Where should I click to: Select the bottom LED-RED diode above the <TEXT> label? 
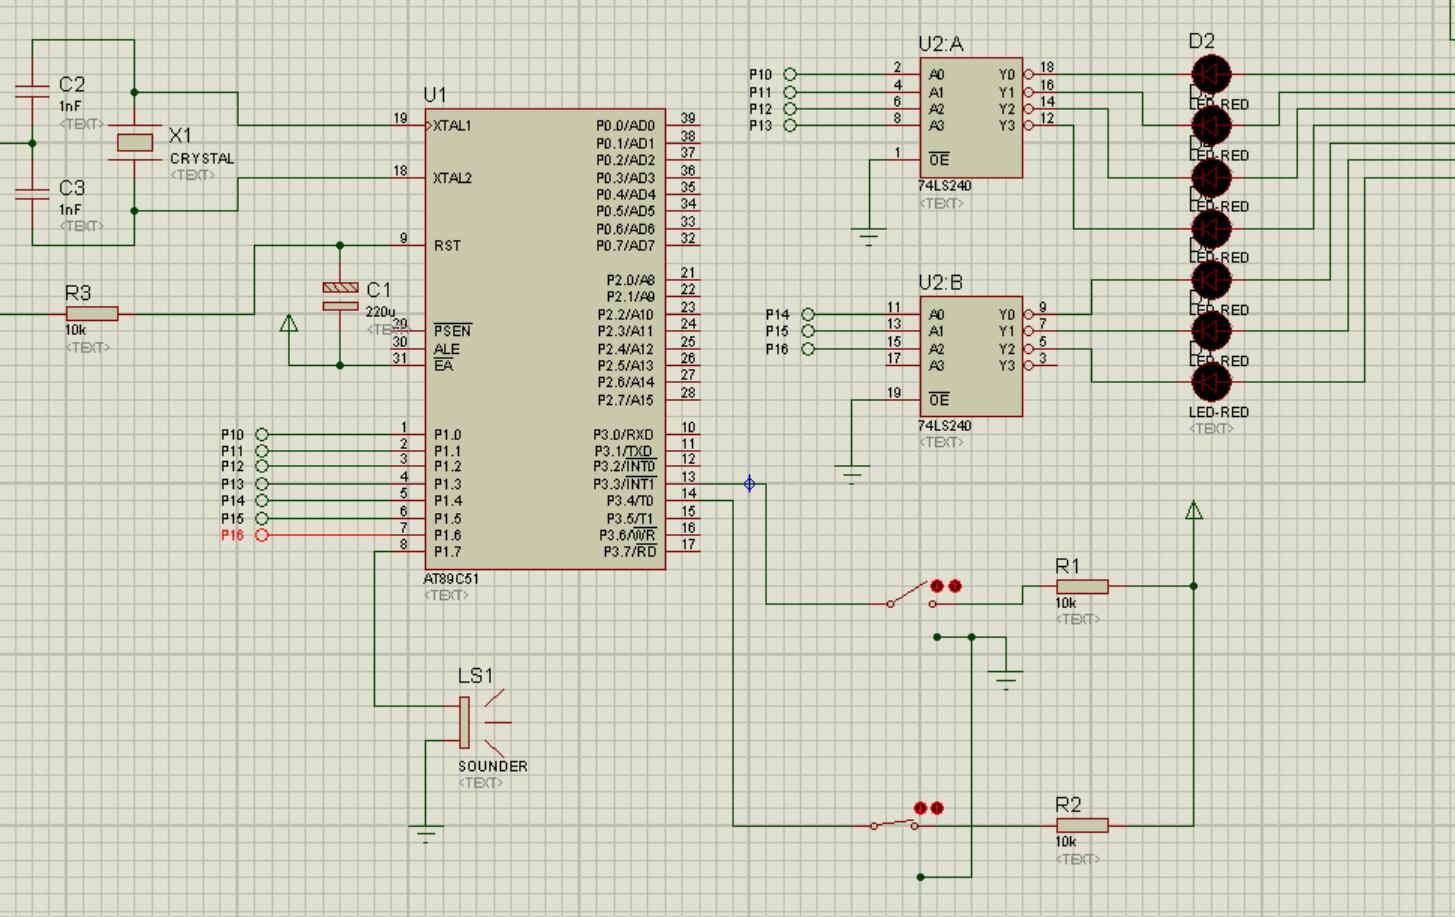1211,382
